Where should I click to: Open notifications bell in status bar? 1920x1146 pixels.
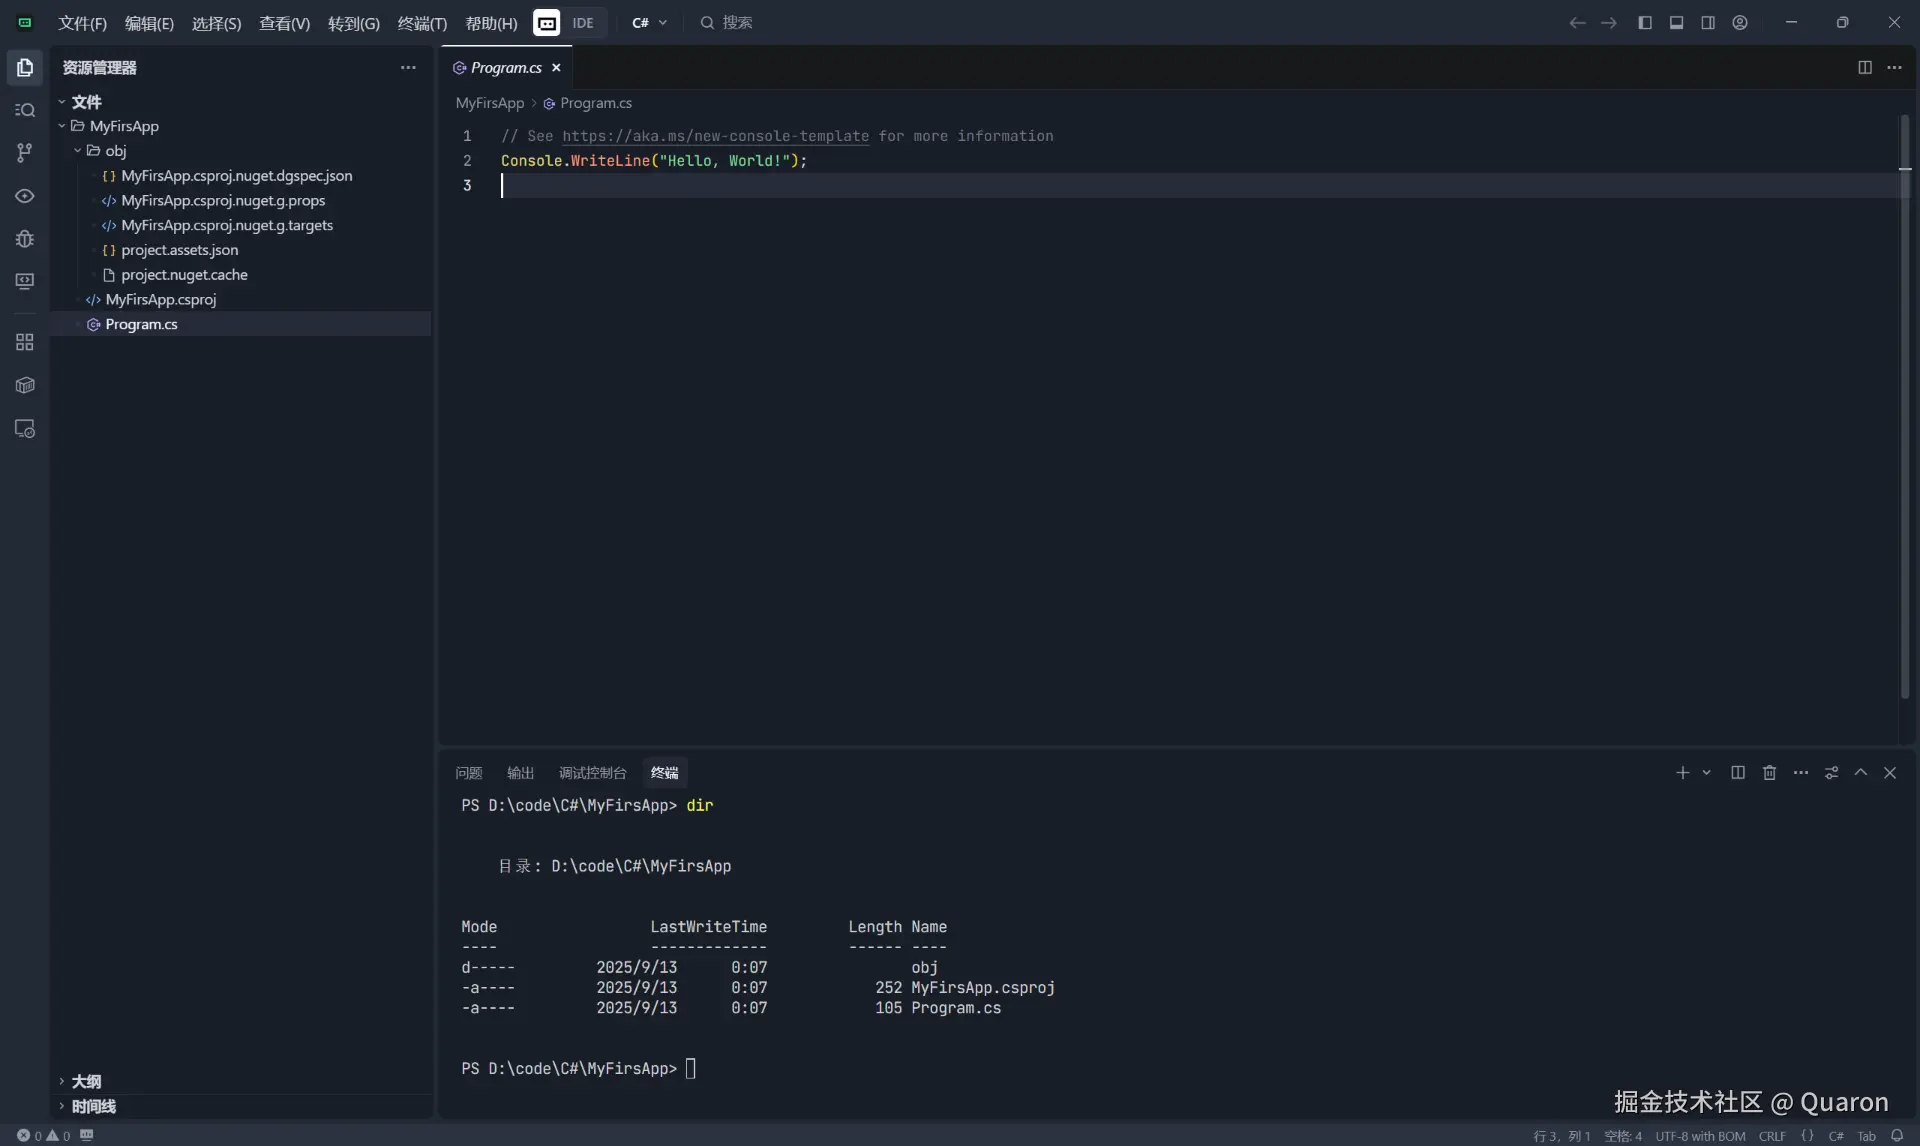pyautogui.click(x=1897, y=1136)
